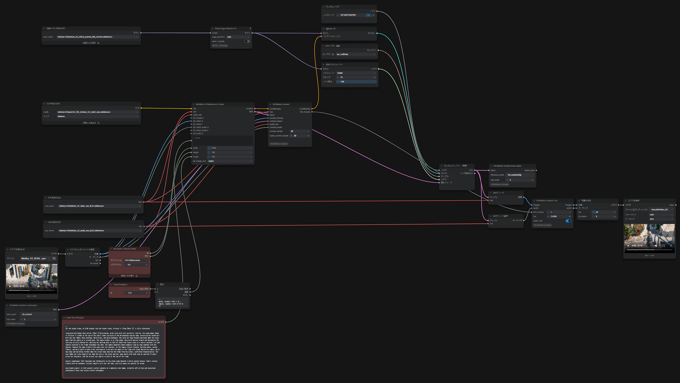
Task: Click the badge button in Load Latent node
Action: [15, 324]
